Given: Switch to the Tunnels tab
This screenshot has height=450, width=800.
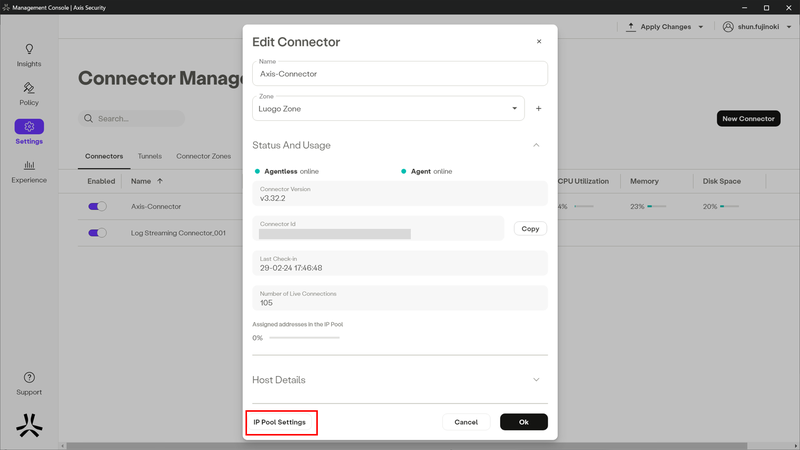Looking at the screenshot, I should (149, 156).
